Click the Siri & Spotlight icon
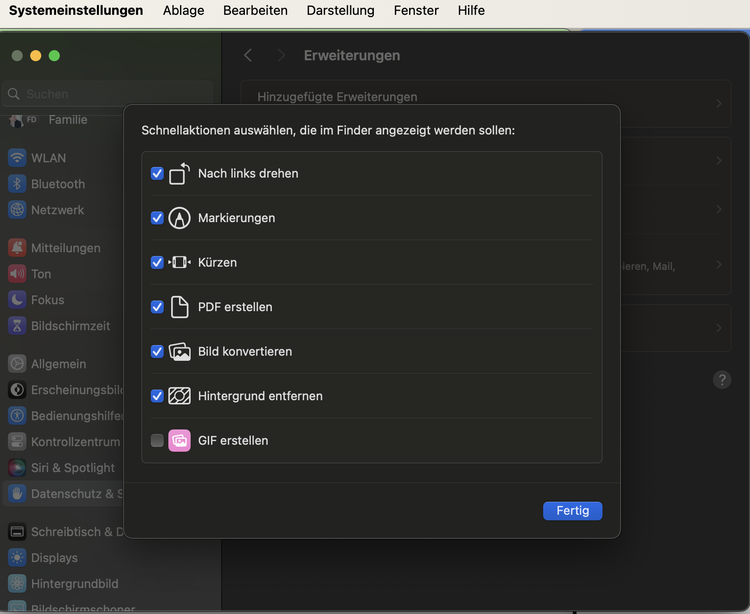The height and width of the screenshot is (614, 750). tap(17, 467)
